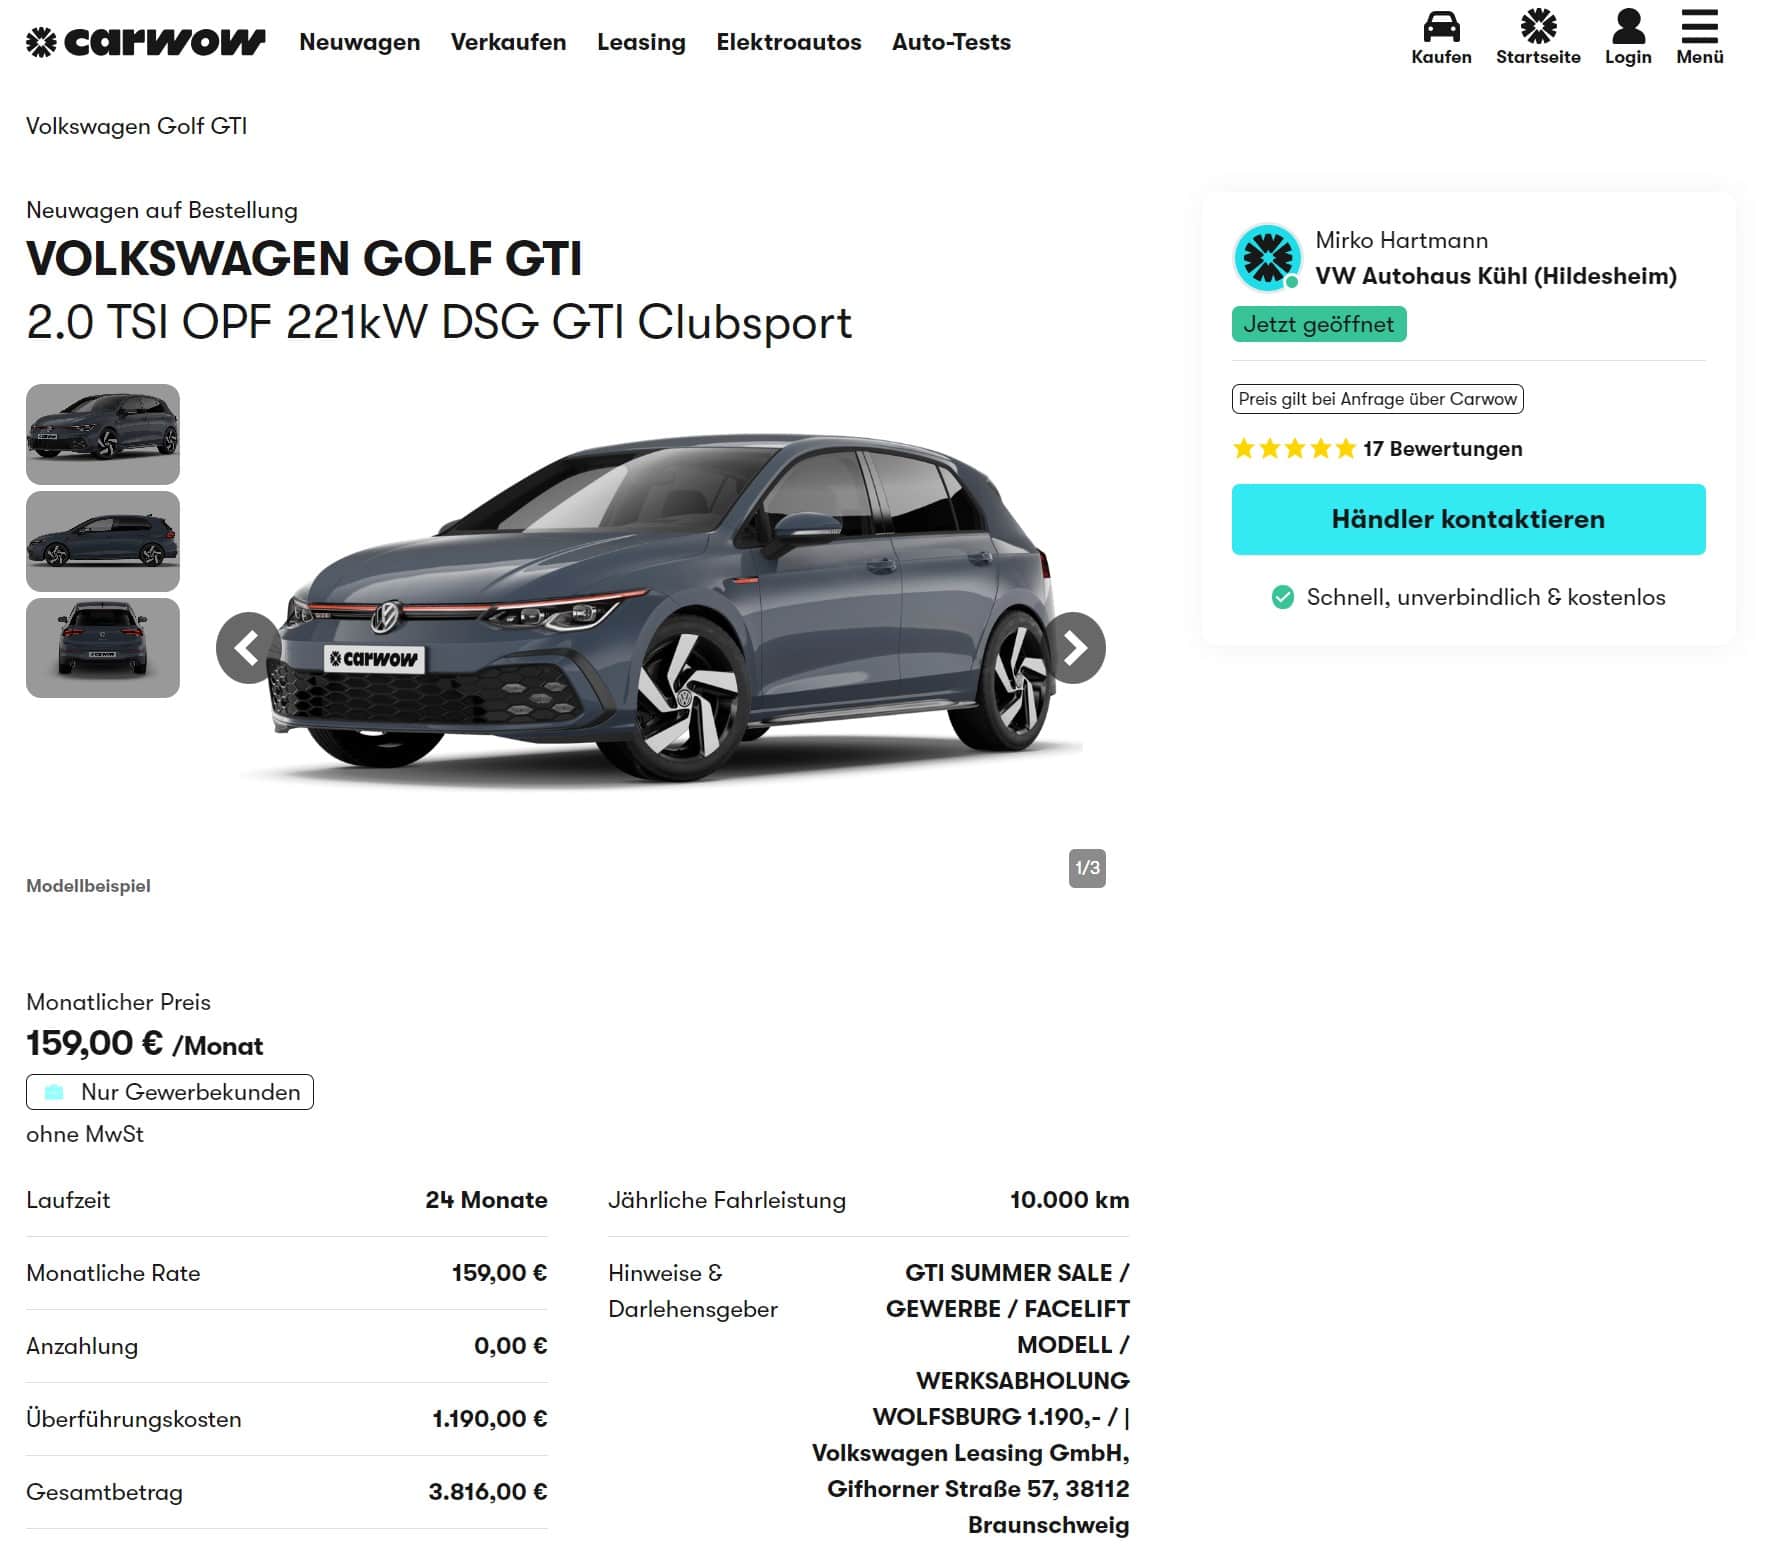
Task: Click the 24 Monate Laufzeit value
Action: (486, 1200)
